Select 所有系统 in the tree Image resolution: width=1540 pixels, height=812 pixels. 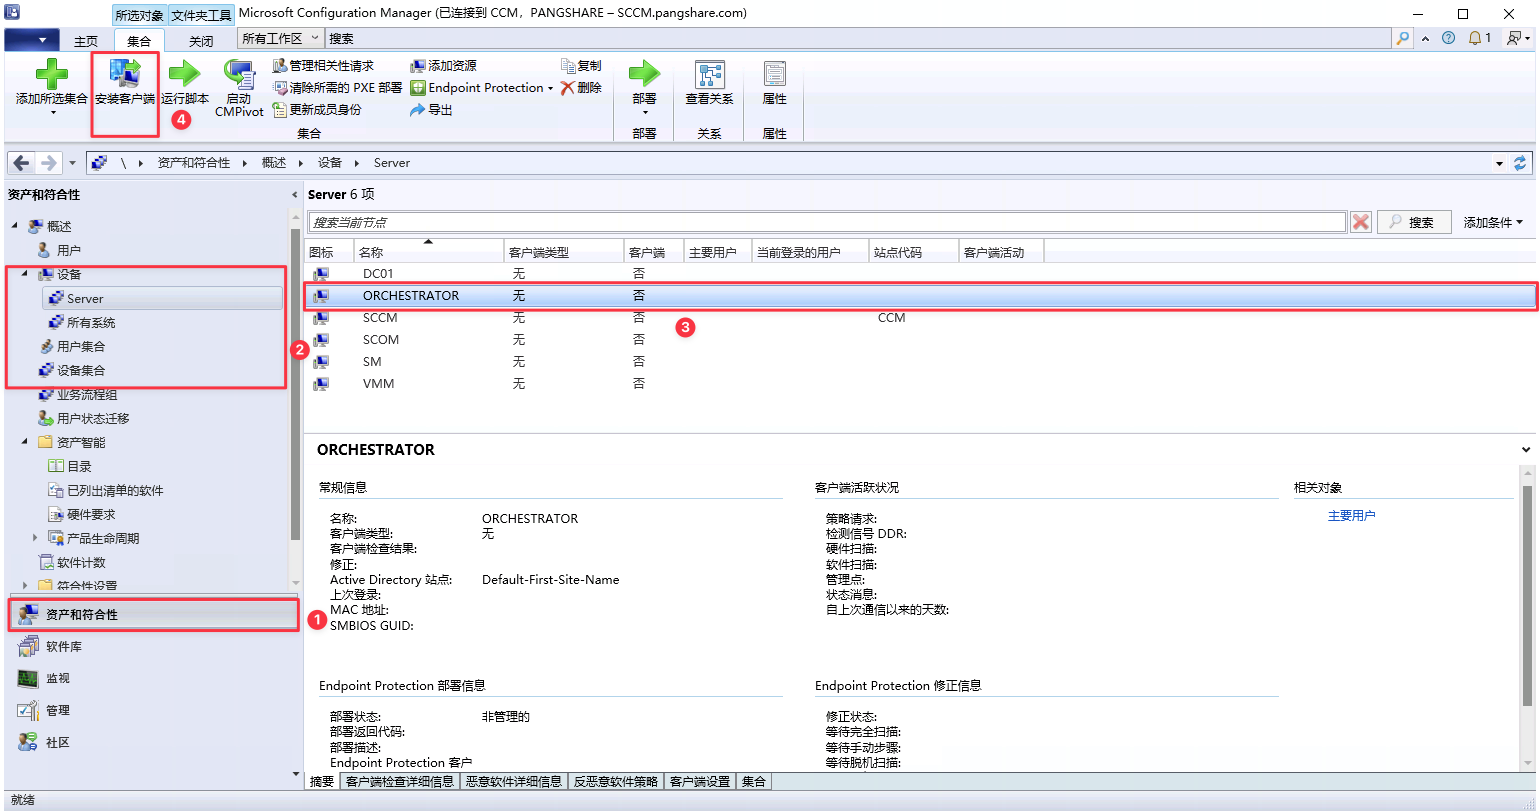[x=91, y=322]
